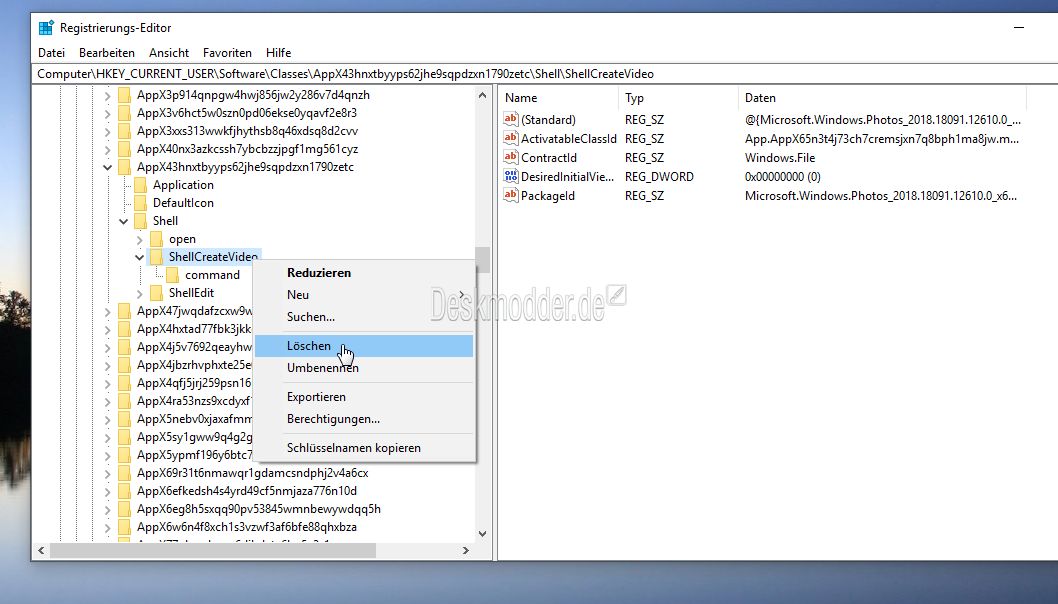The height and width of the screenshot is (604, 1058).
Task: Expand the AppX3v6hct5w0szn0pd06ekse0yqavf2e8r3 key
Action: click(x=107, y=113)
